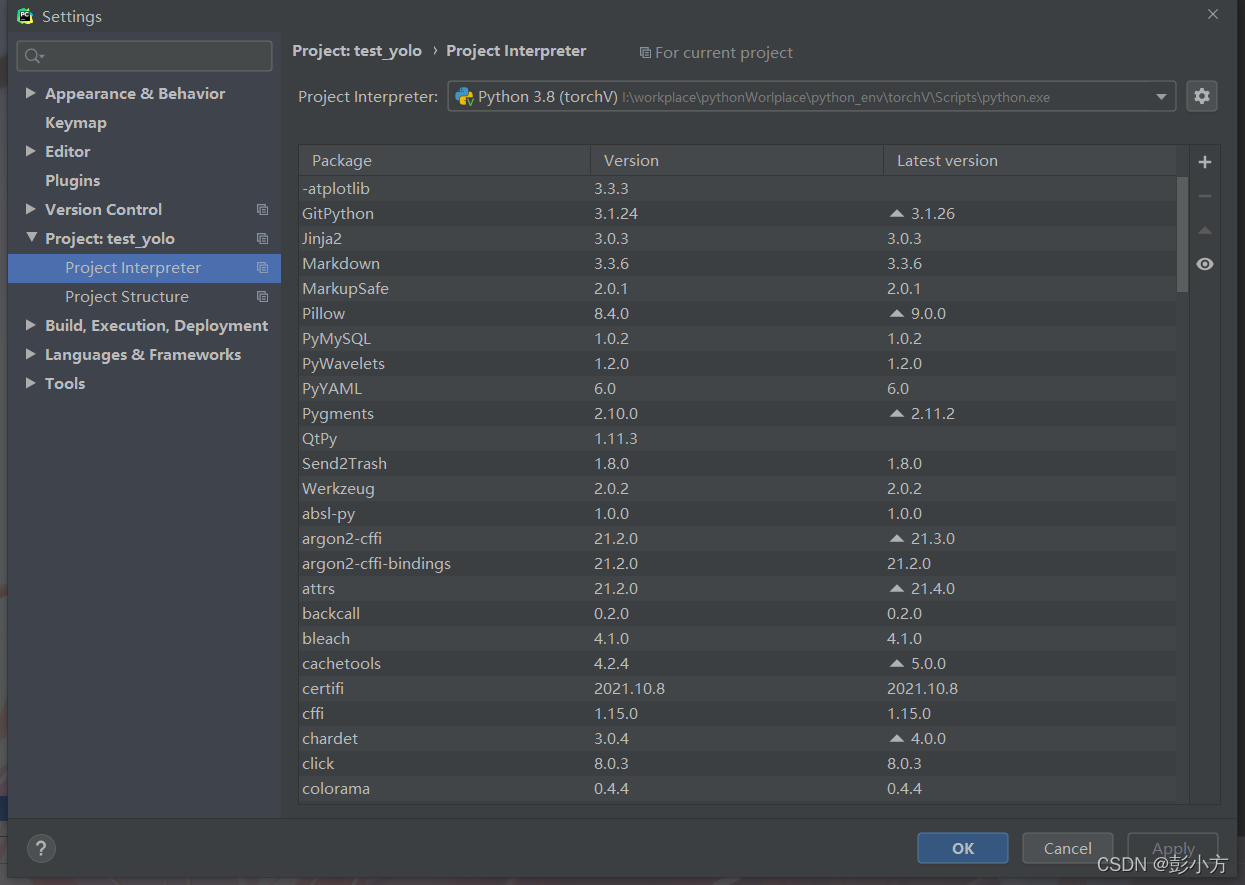Click the package list vertical scrollbar
The height and width of the screenshot is (885, 1245).
(1183, 235)
